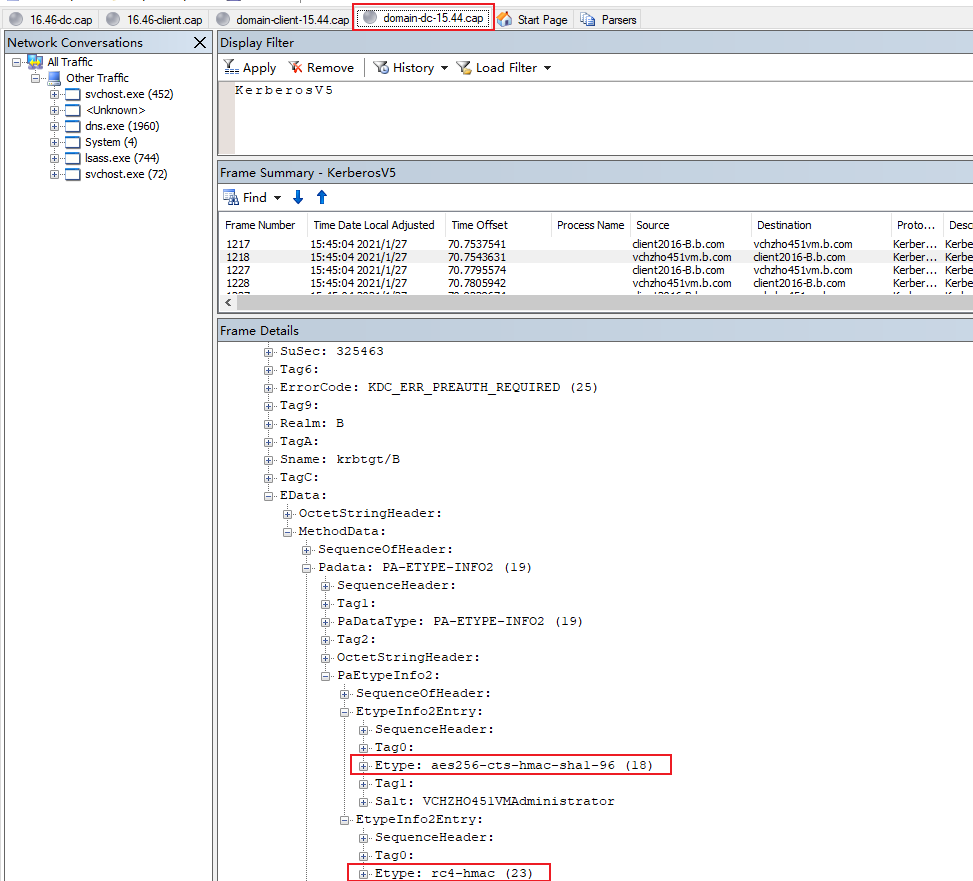The width and height of the screenshot is (973, 881).
Task: Open the Find dropdown arrow
Action: point(277,198)
